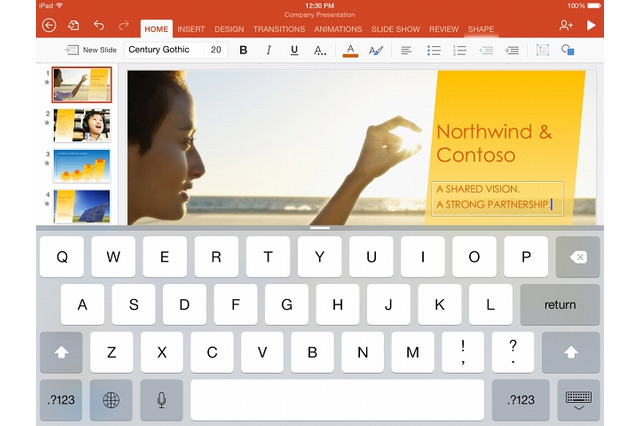Tap the return key
Viewport: 640px width, 426px height.
tap(560, 305)
